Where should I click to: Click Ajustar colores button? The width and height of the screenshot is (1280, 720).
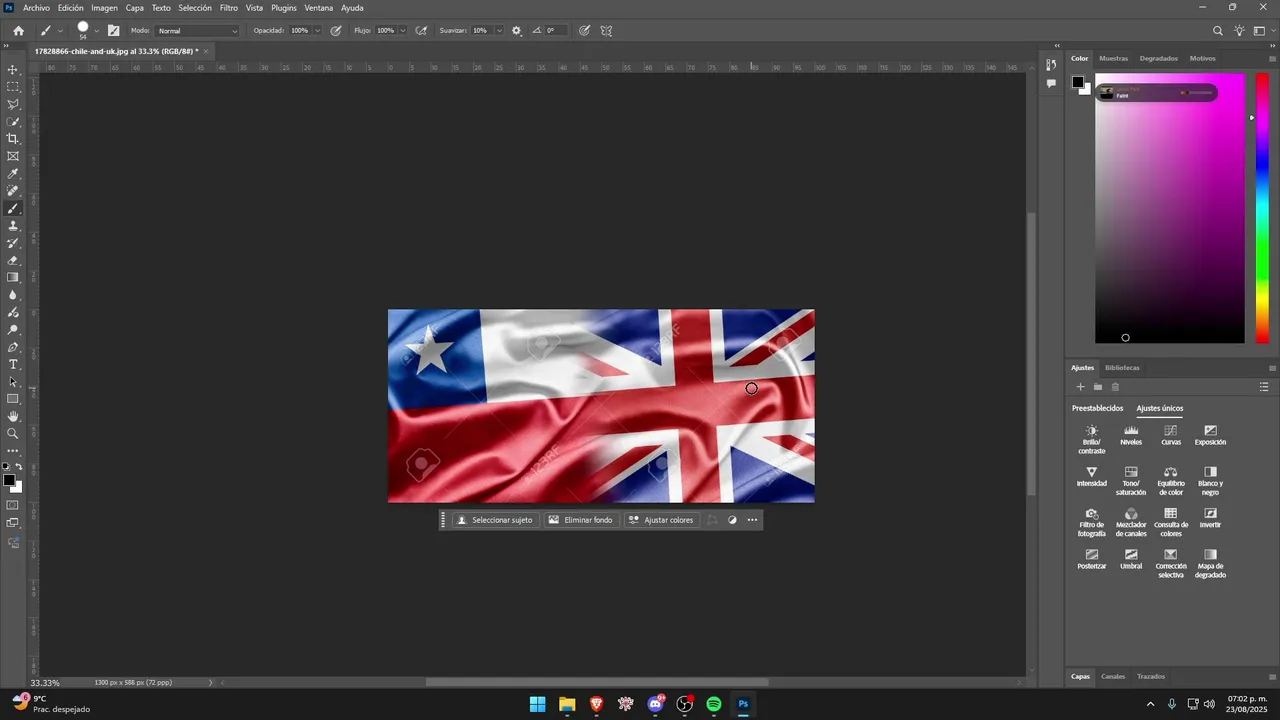[660, 520]
